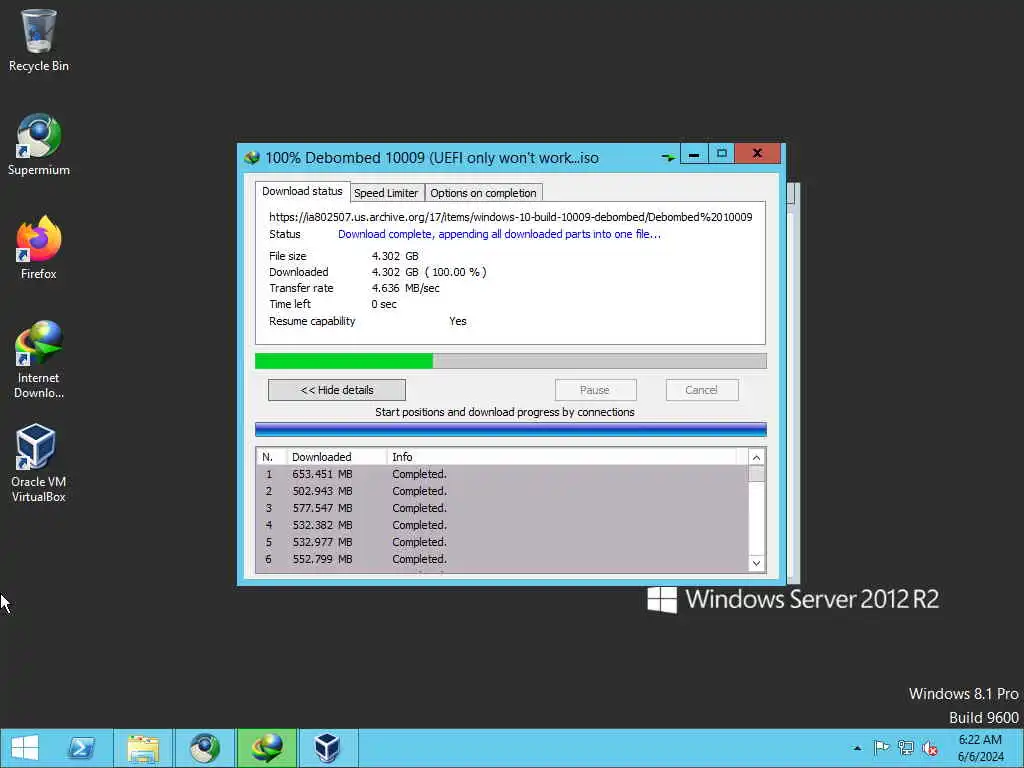Viewport: 1024px width, 768px height.
Task: Click the Time left value 0 sec
Action: click(x=384, y=304)
